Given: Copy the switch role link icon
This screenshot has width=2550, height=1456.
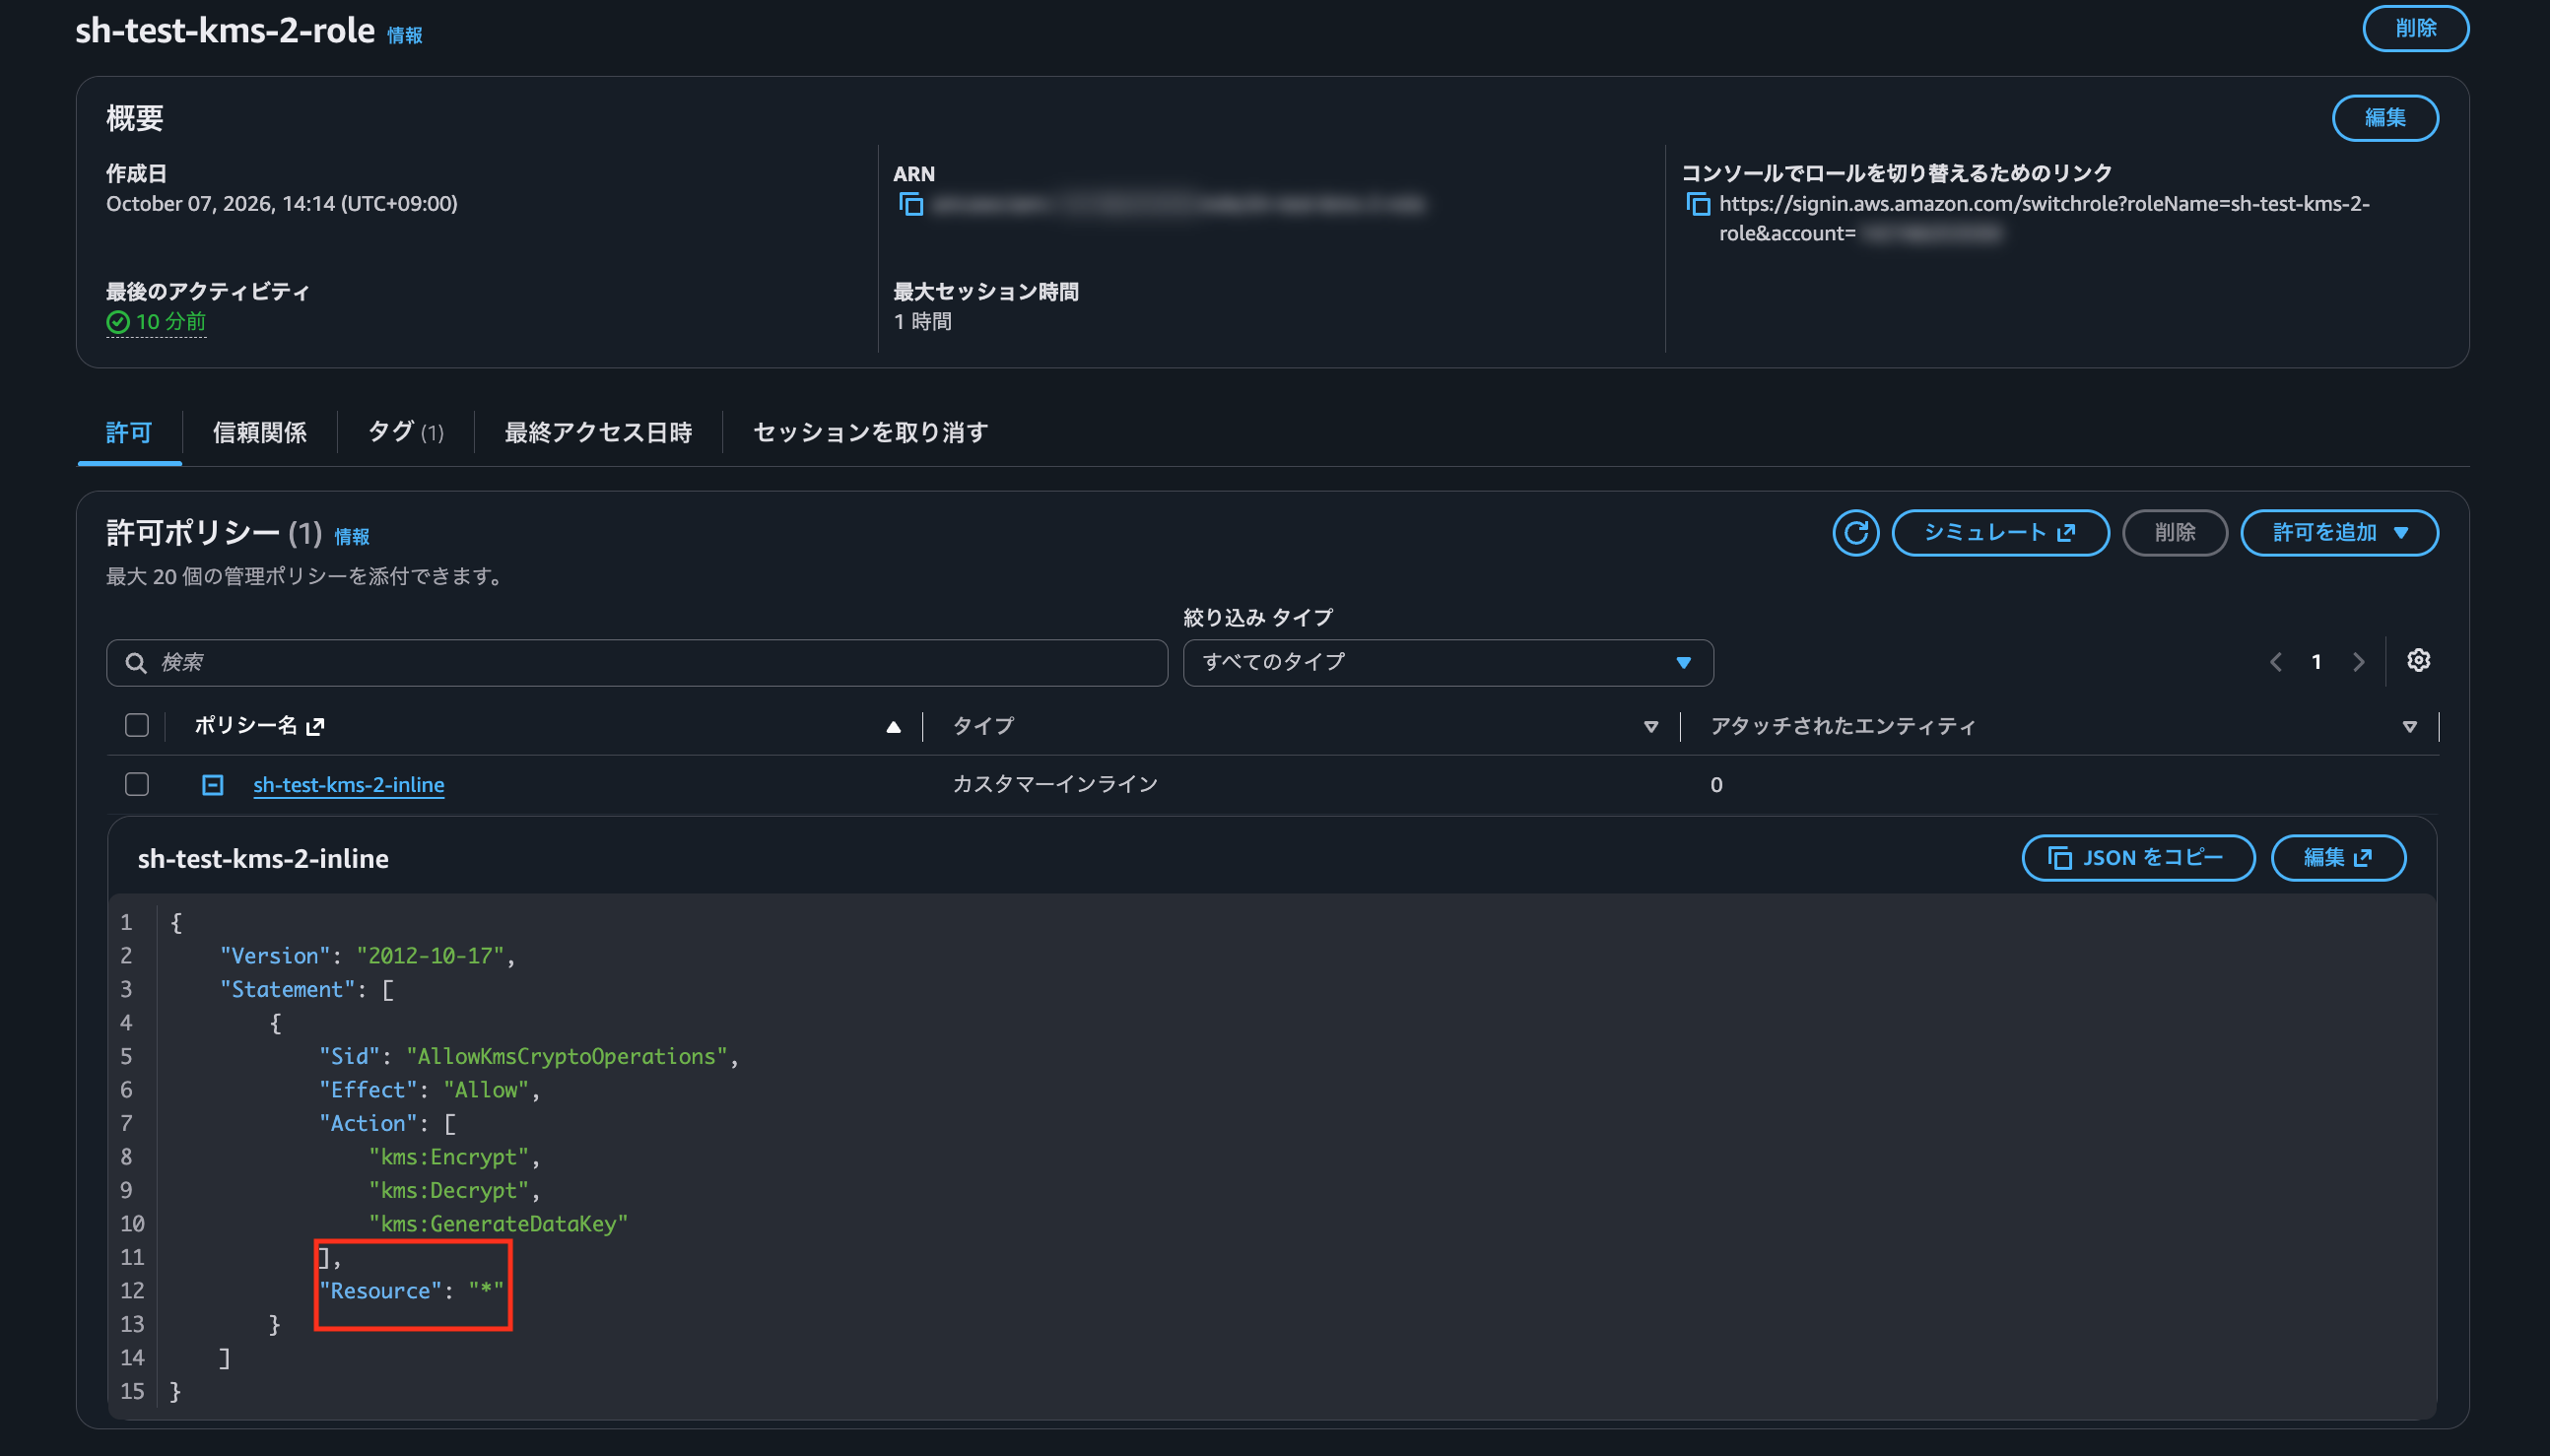Looking at the screenshot, I should 1697,204.
